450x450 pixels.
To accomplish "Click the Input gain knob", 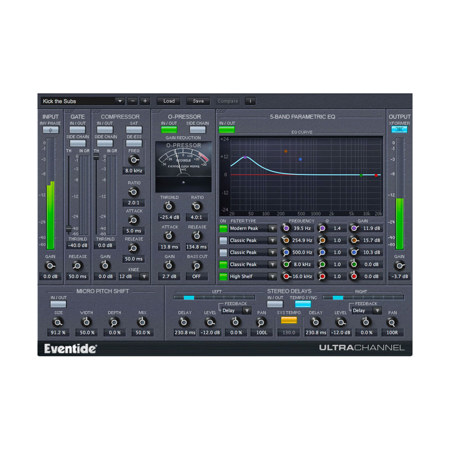I will click(x=50, y=266).
